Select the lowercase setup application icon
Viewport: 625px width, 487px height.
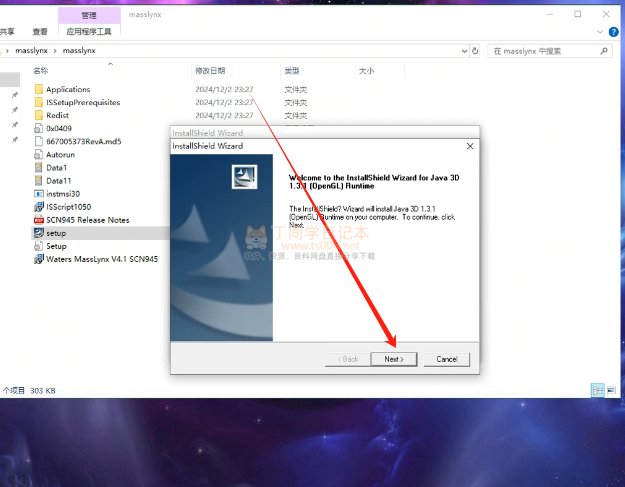click(39, 233)
